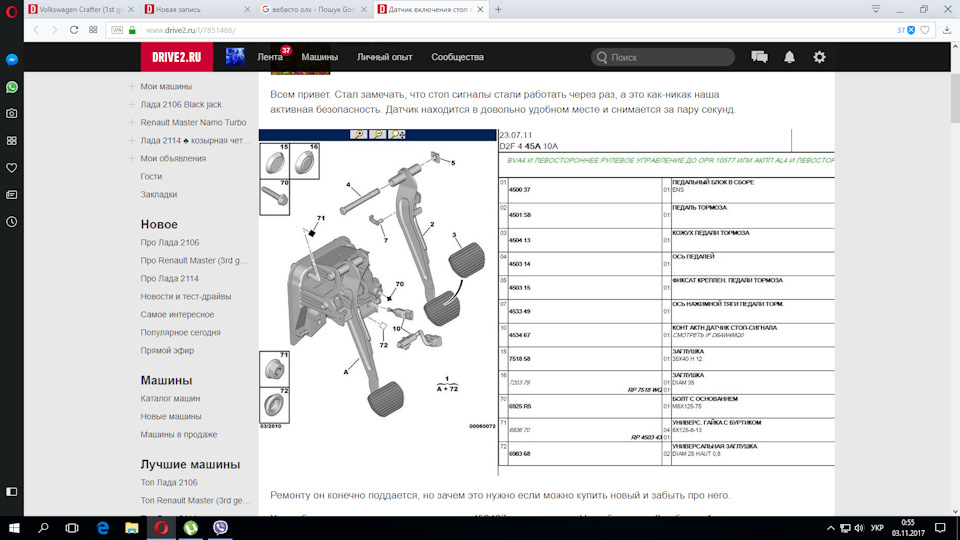Reload the current page
The height and width of the screenshot is (540, 960).
tap(74, 30)
